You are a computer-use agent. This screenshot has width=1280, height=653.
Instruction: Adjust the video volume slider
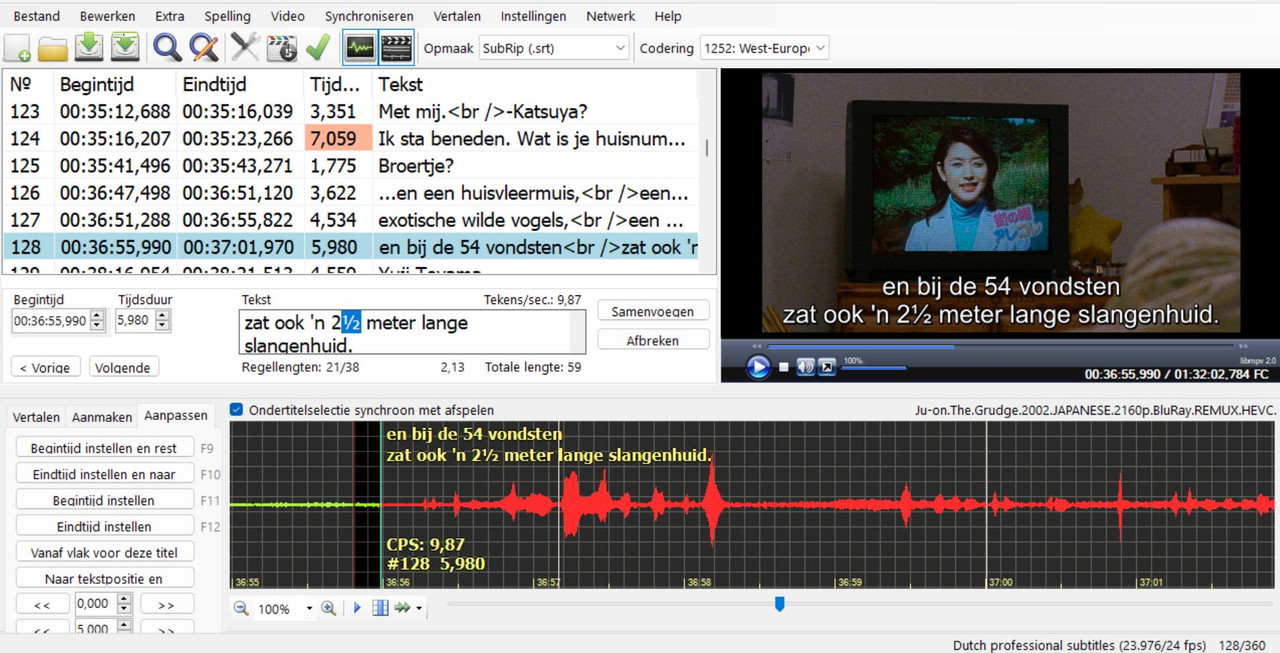[875, 368]
